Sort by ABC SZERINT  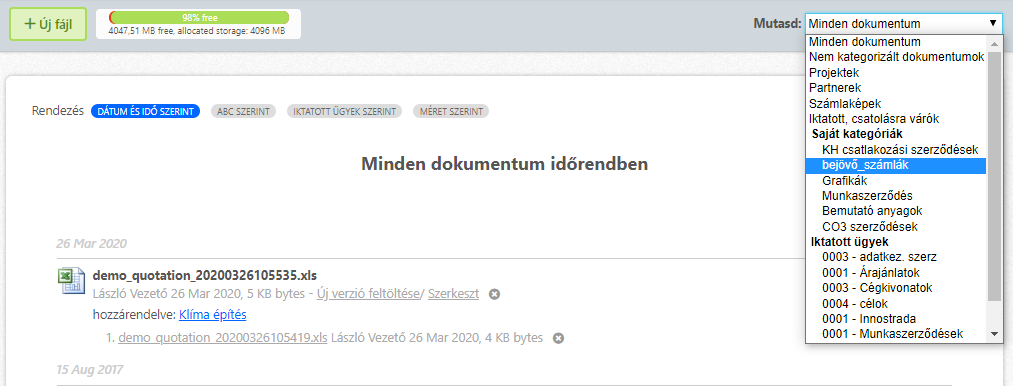coord(244,111)
